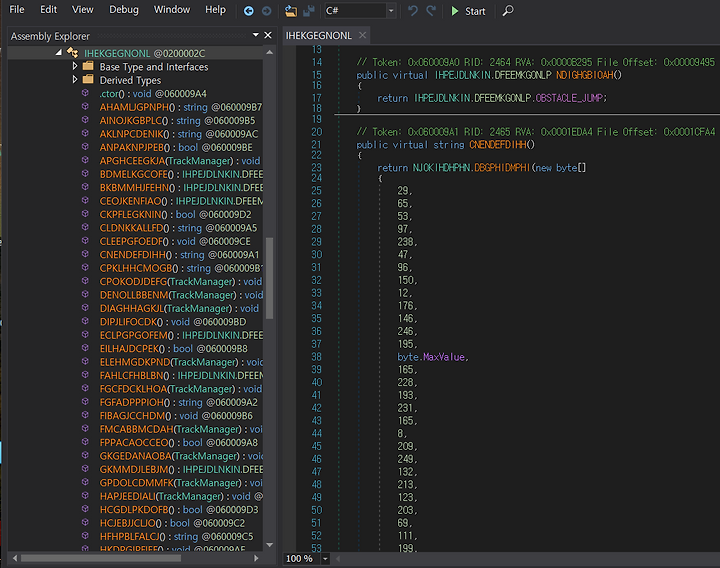The image size is (720, 568).
Task: Click method icon beside CEOJKENFIAO()
Action: pos(85,201)
